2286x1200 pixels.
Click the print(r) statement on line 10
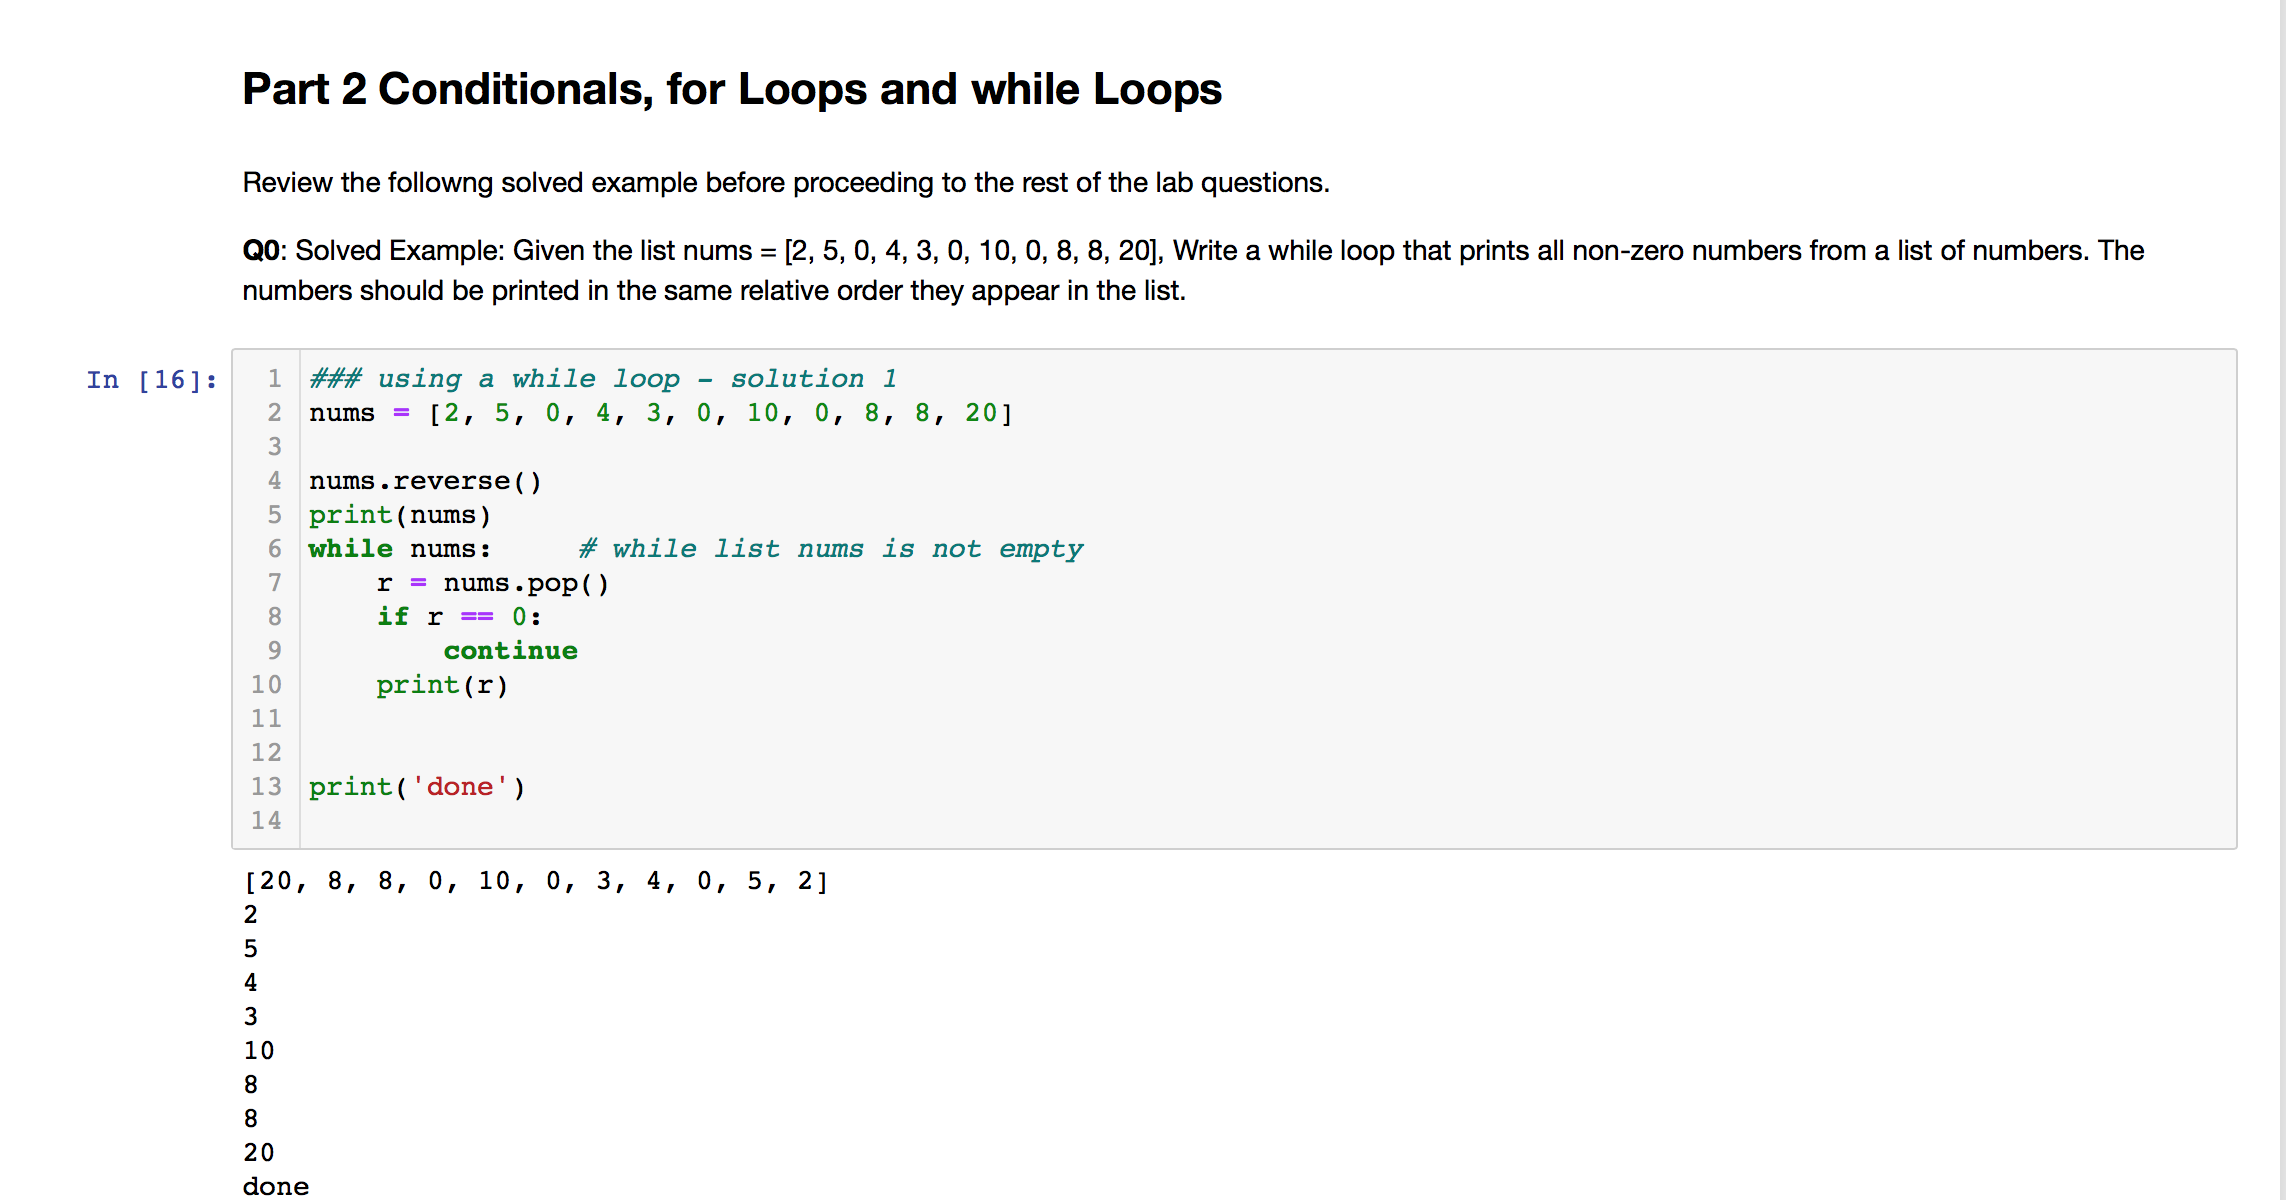coord(442,685)
